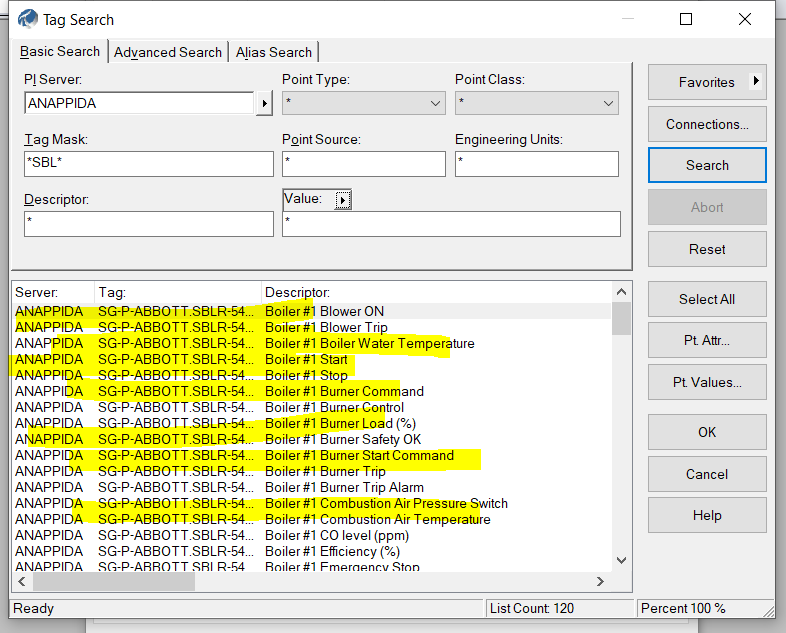Open Pt. Attr... point attributes
Screen dimensions: 786x633
coord(707,340)
